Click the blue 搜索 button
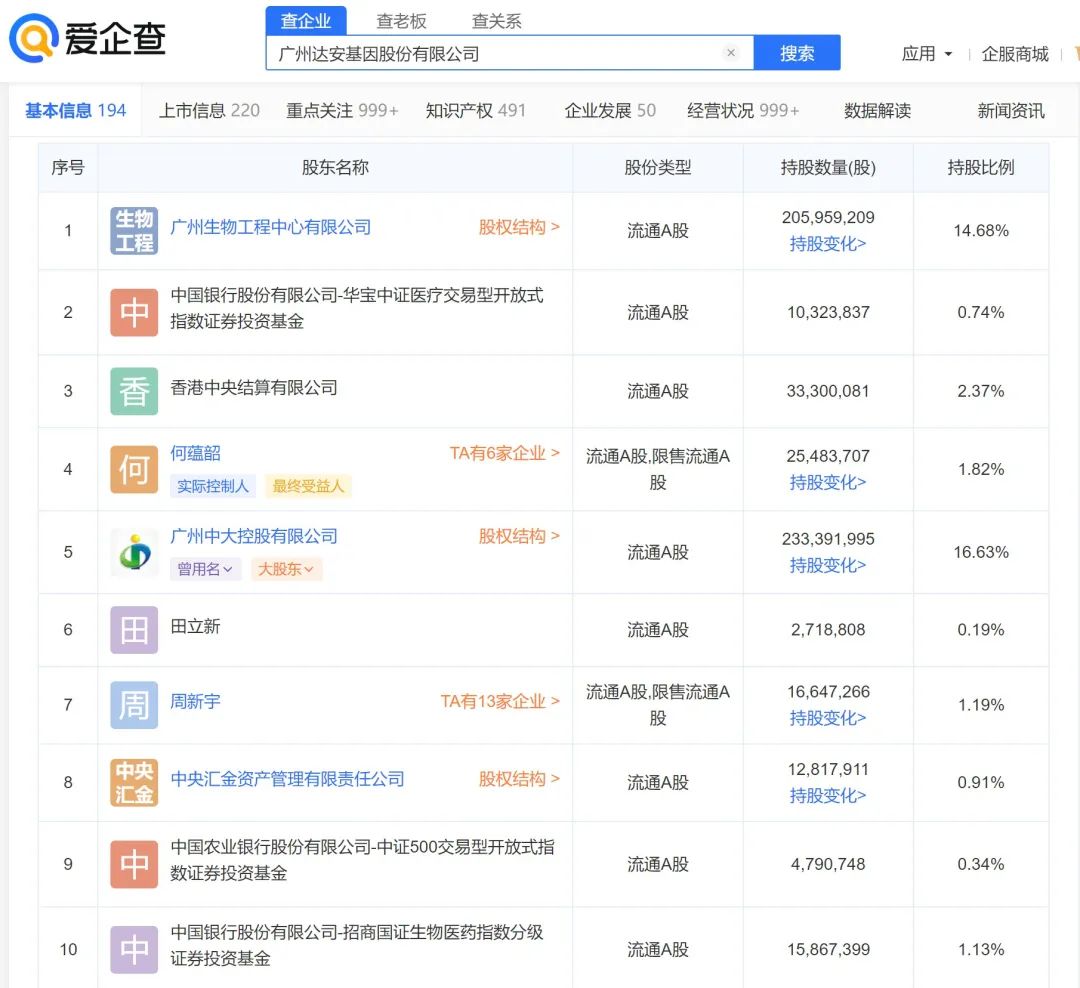The width and height of the screenshot is (1080, 988). point(796,53)
